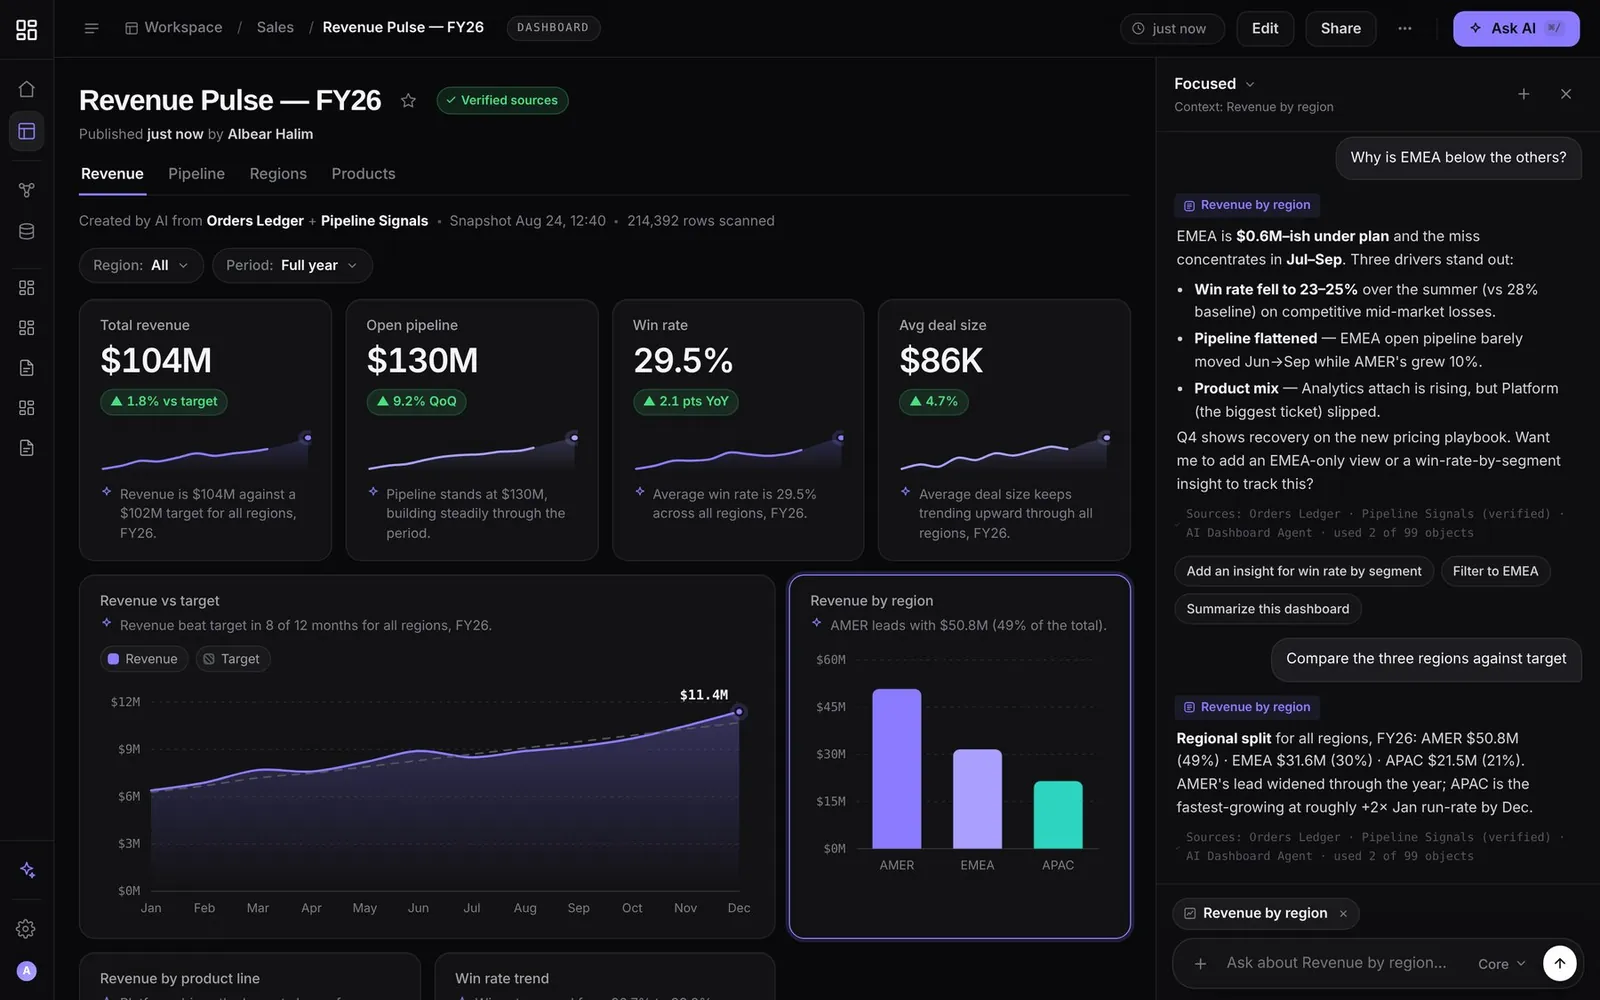Click the teal APAC bar in the chart

pyautogui.click(x=1058, y=815)
